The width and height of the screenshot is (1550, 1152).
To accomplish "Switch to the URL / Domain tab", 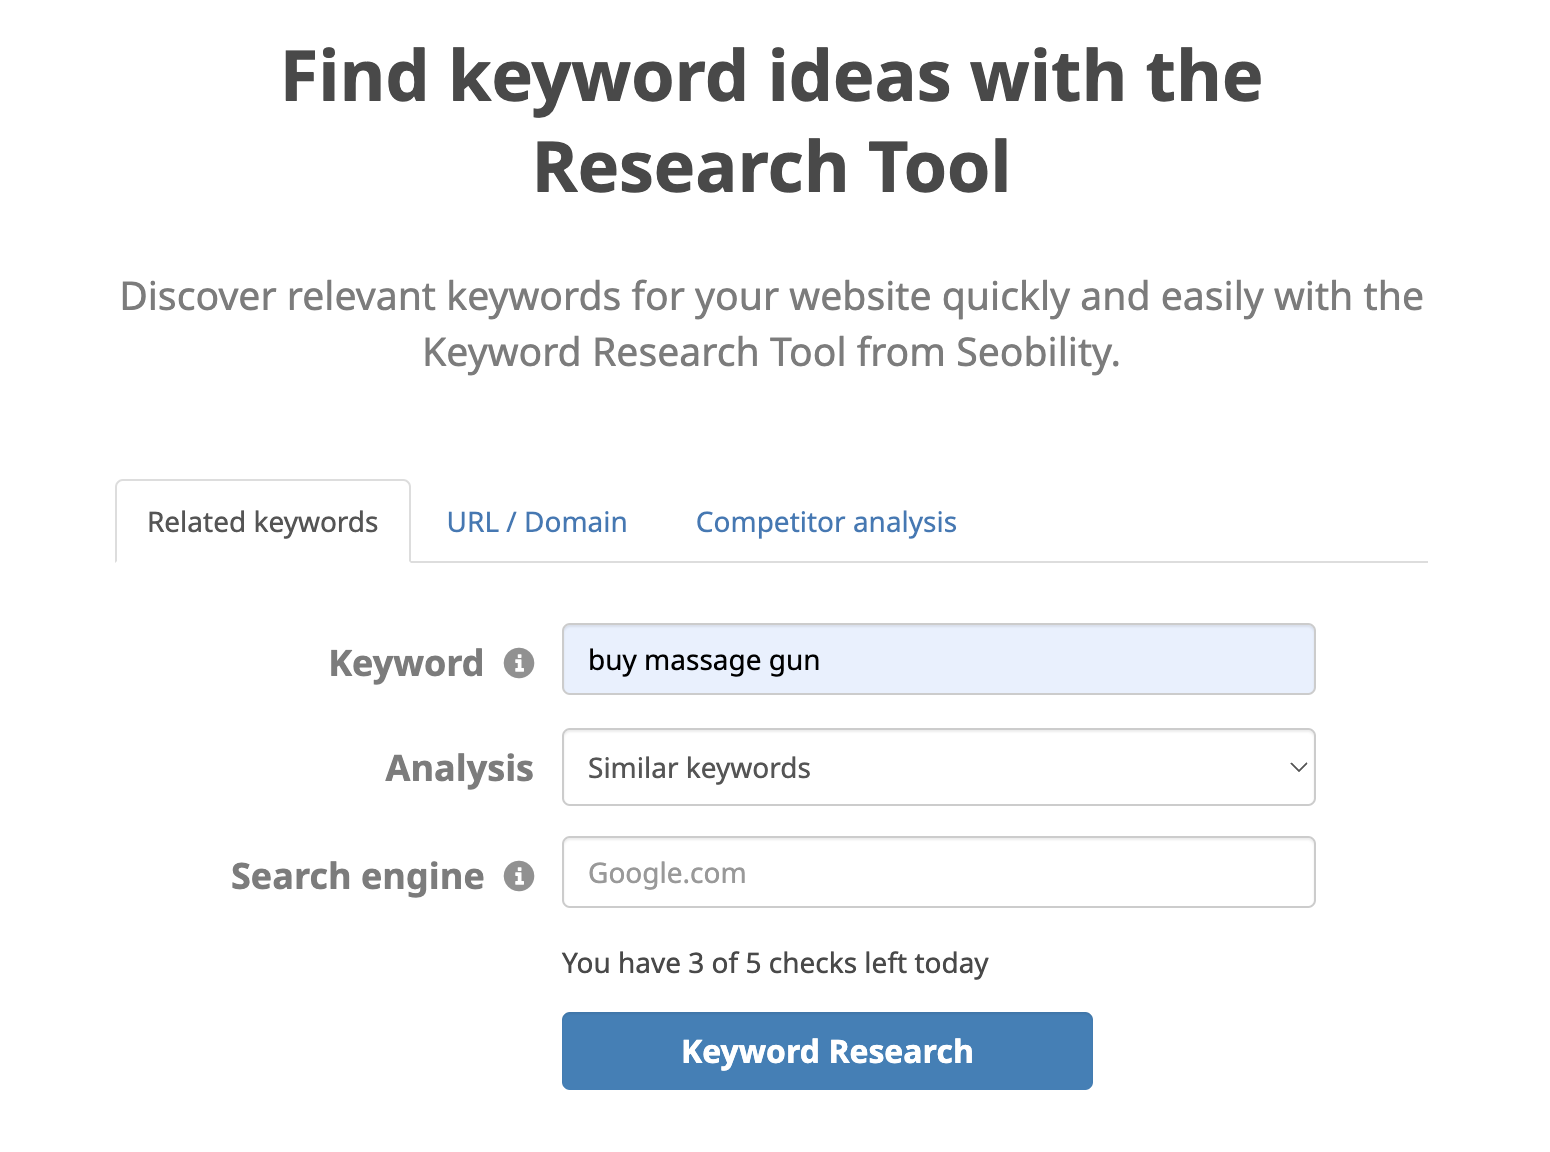I will pos(536,521).
